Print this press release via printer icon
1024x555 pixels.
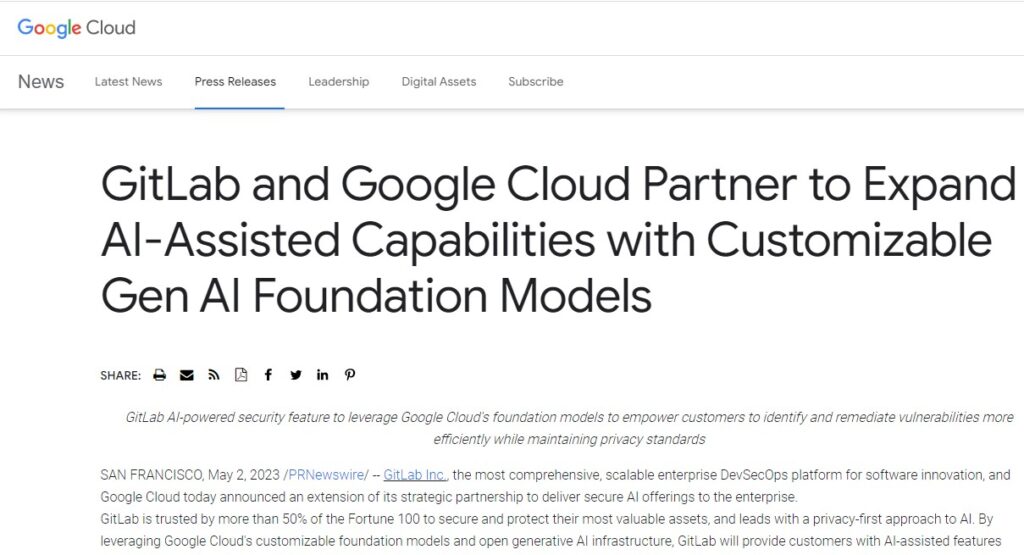click(x=159, y=375)
